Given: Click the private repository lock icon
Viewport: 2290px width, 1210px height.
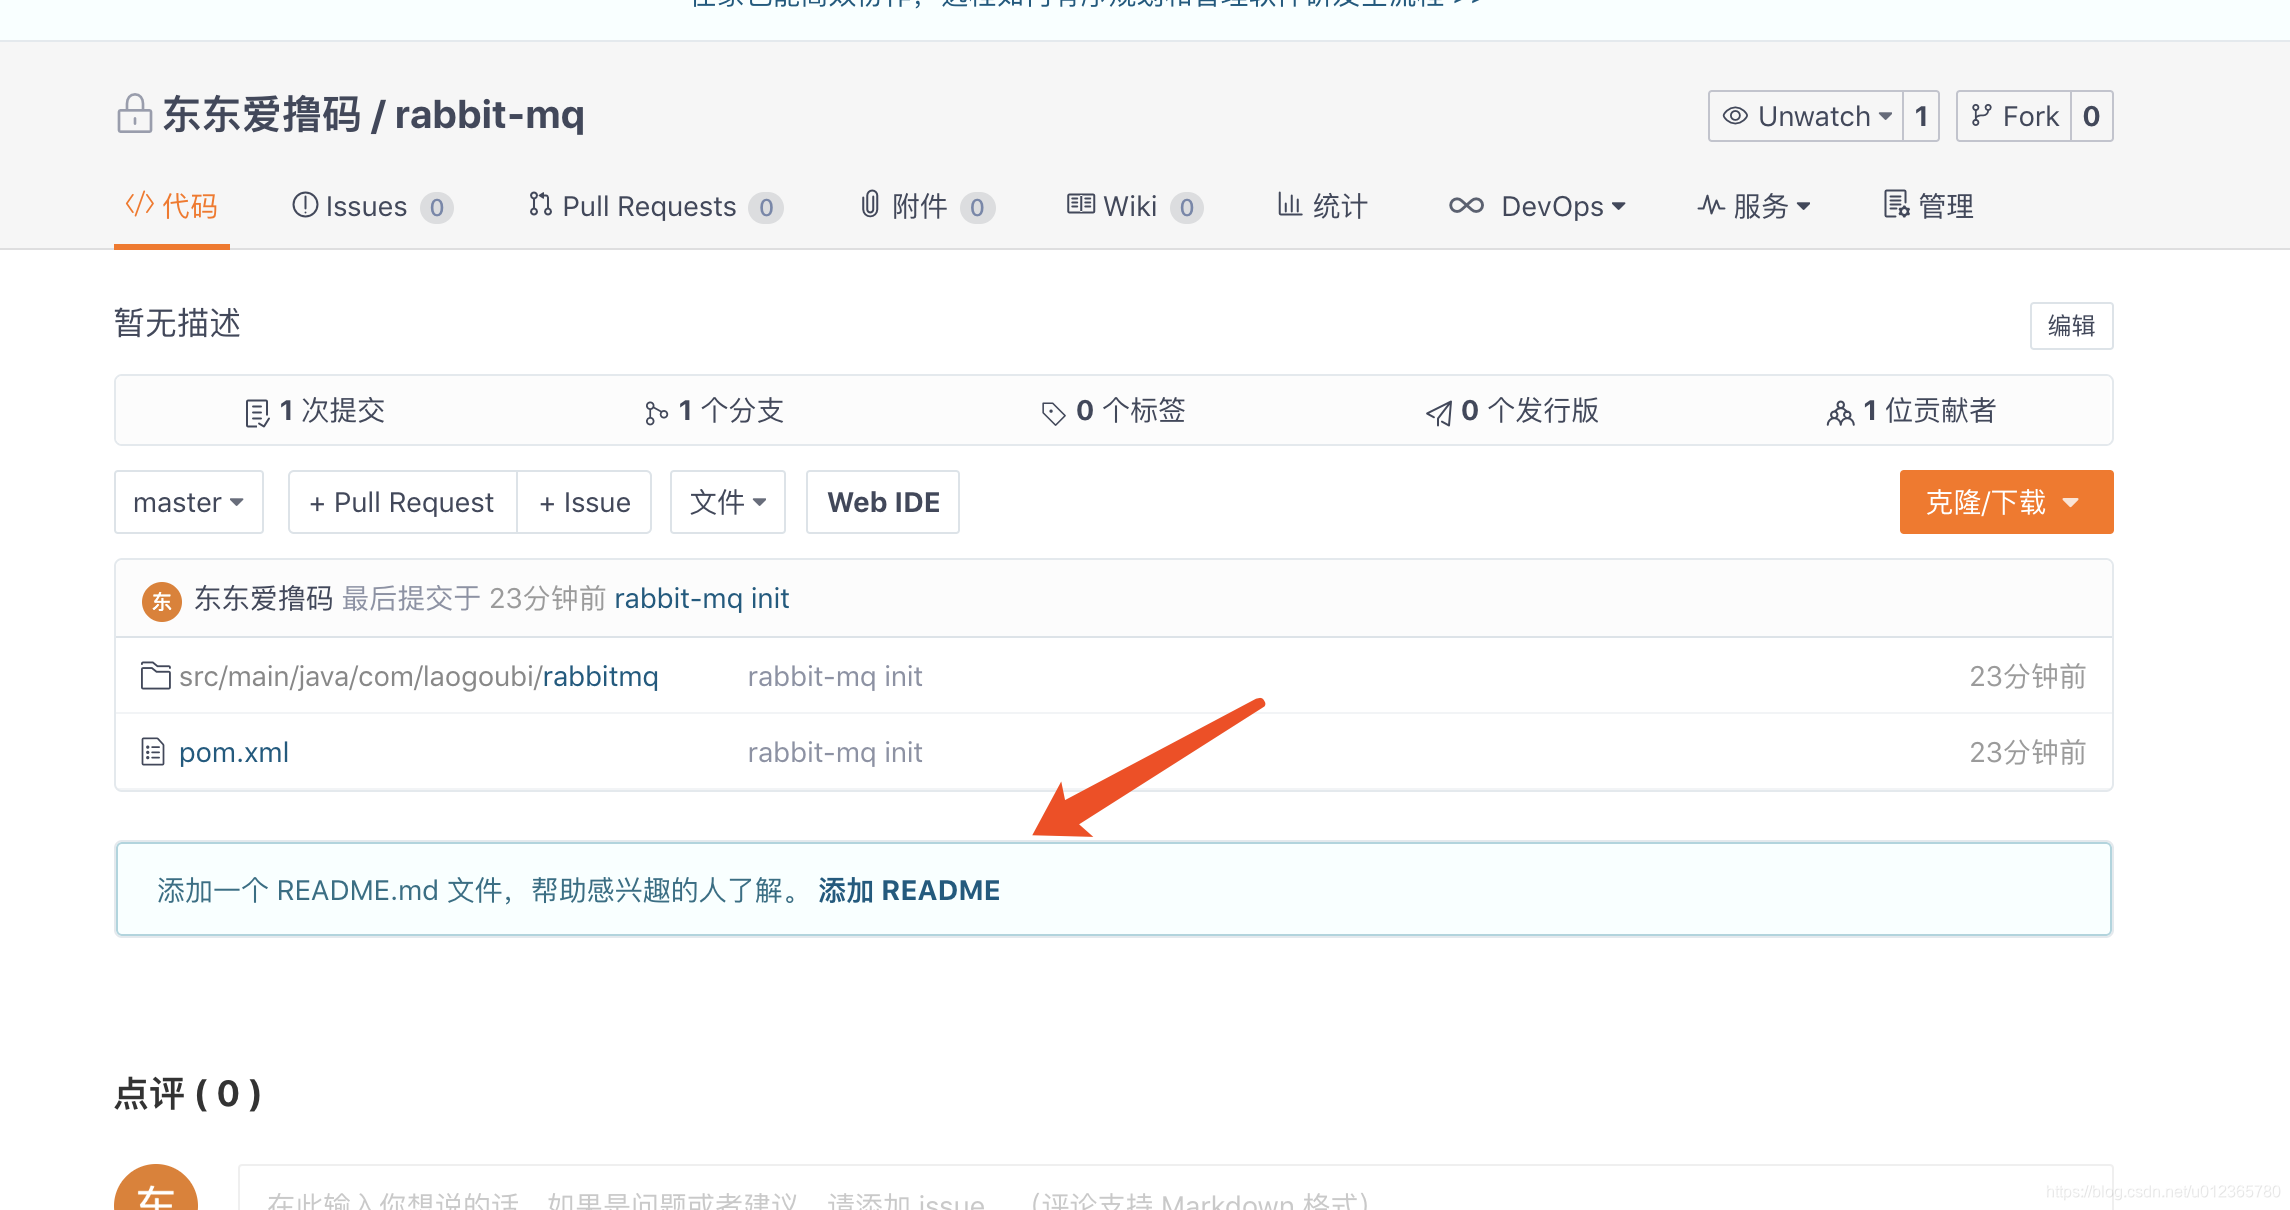Looking at the screenshot, I should coord(134,114).
